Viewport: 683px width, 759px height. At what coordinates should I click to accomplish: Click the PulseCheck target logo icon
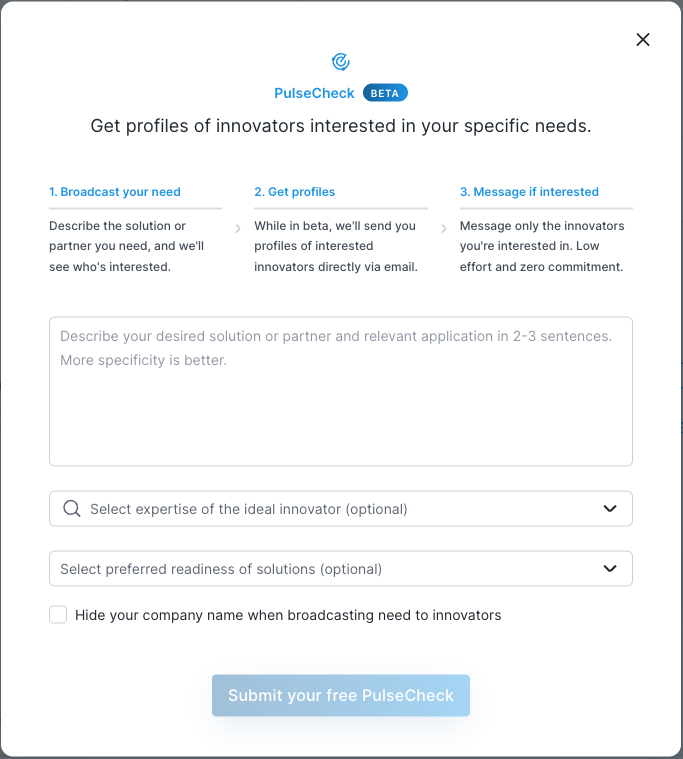coord(341,62)
